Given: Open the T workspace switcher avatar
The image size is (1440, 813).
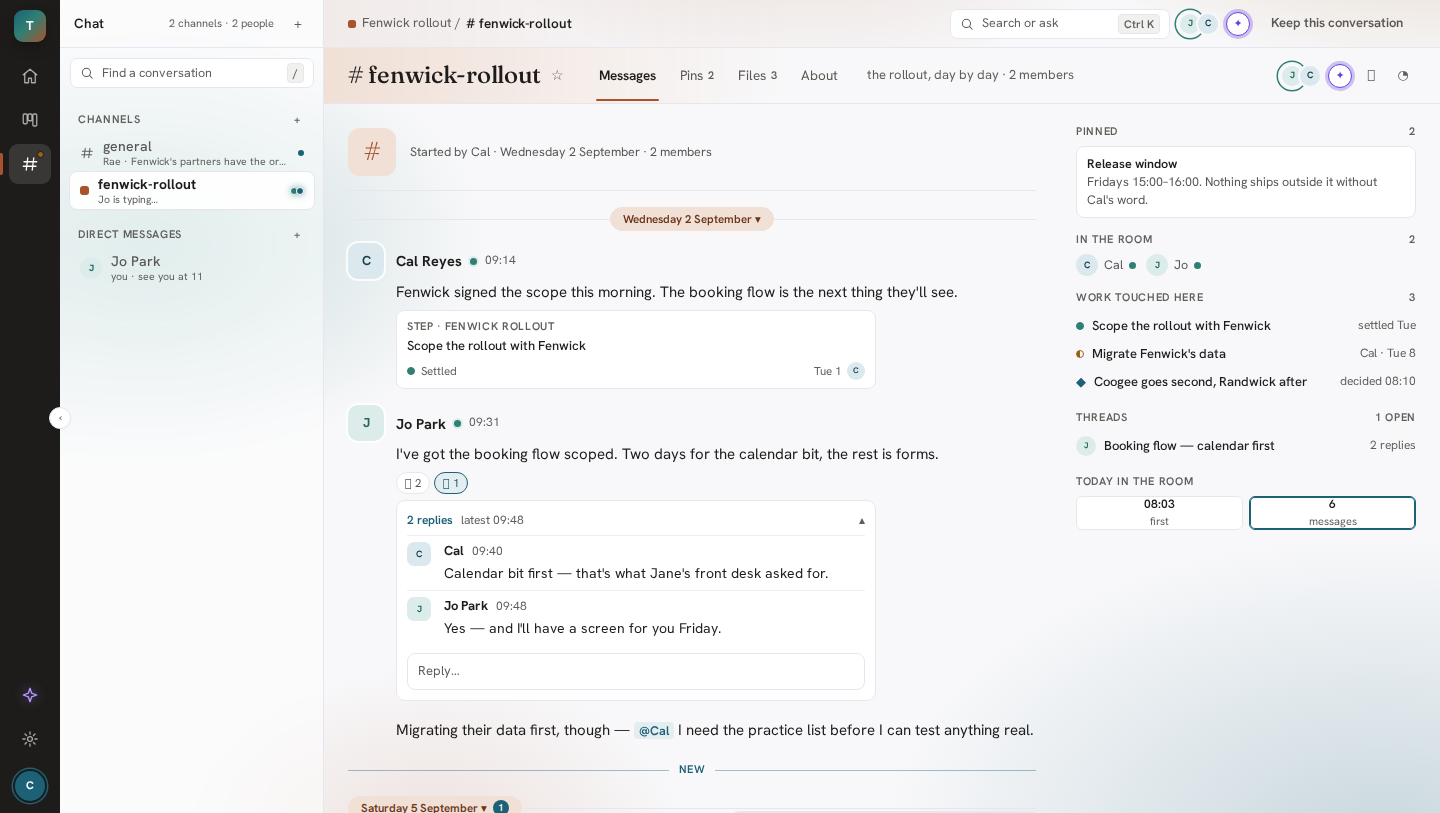Looking at the screenshot, I should [x=30, y=26].
